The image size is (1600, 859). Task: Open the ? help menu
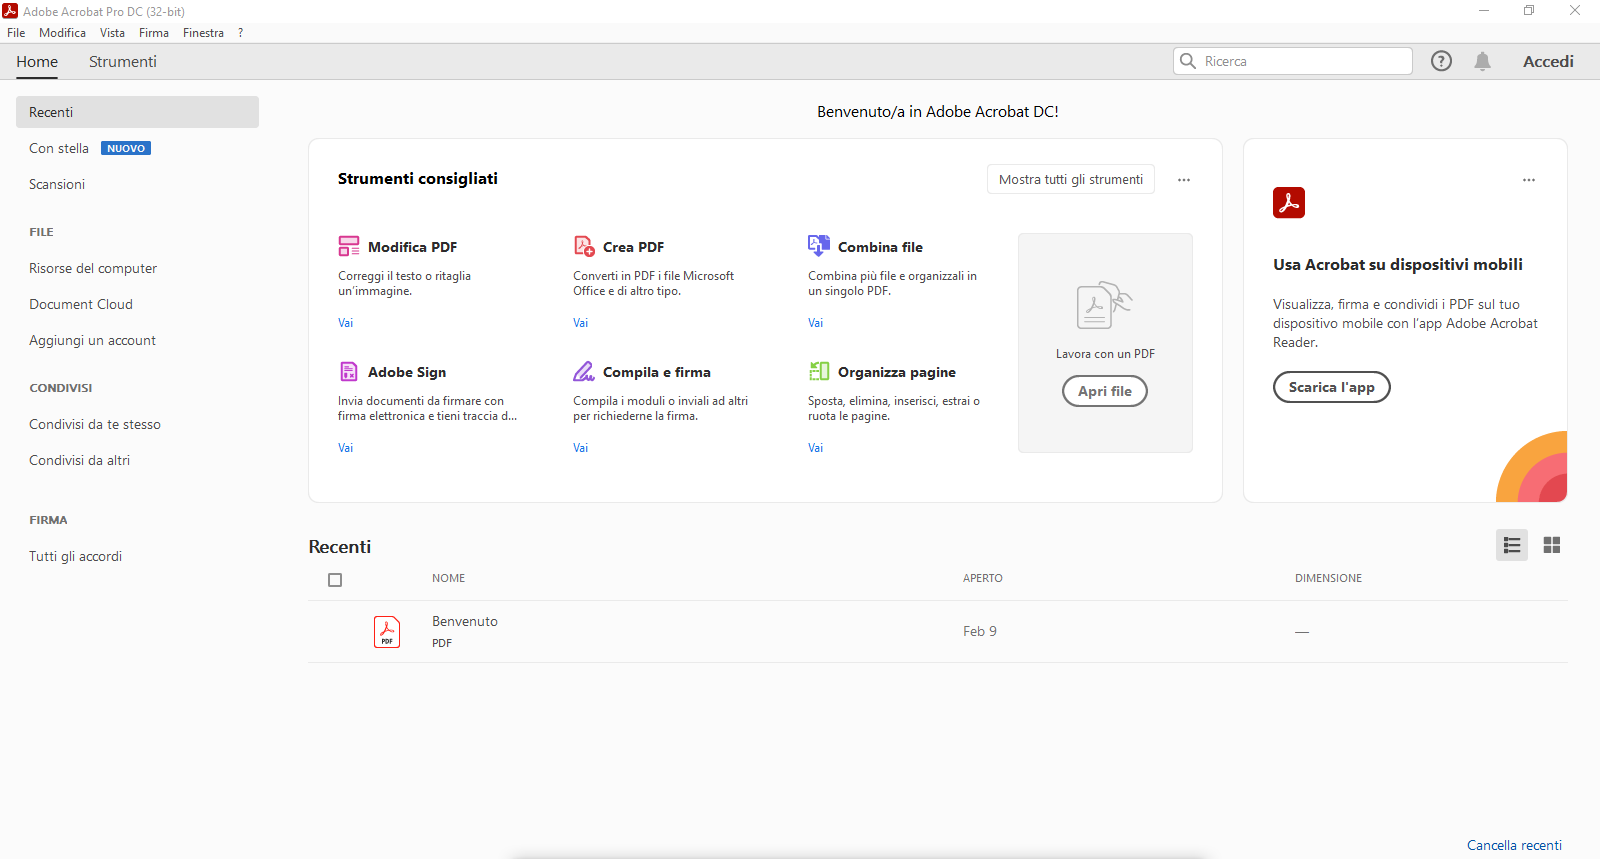241,33
